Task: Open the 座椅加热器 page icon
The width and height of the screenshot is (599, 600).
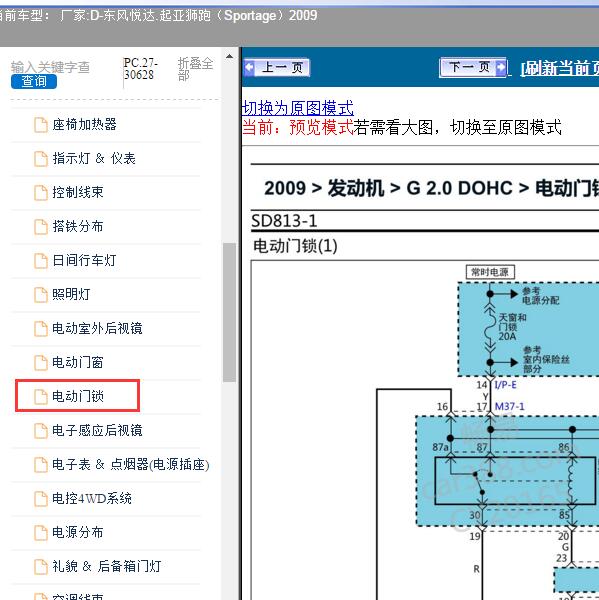Action: point(41,125)
